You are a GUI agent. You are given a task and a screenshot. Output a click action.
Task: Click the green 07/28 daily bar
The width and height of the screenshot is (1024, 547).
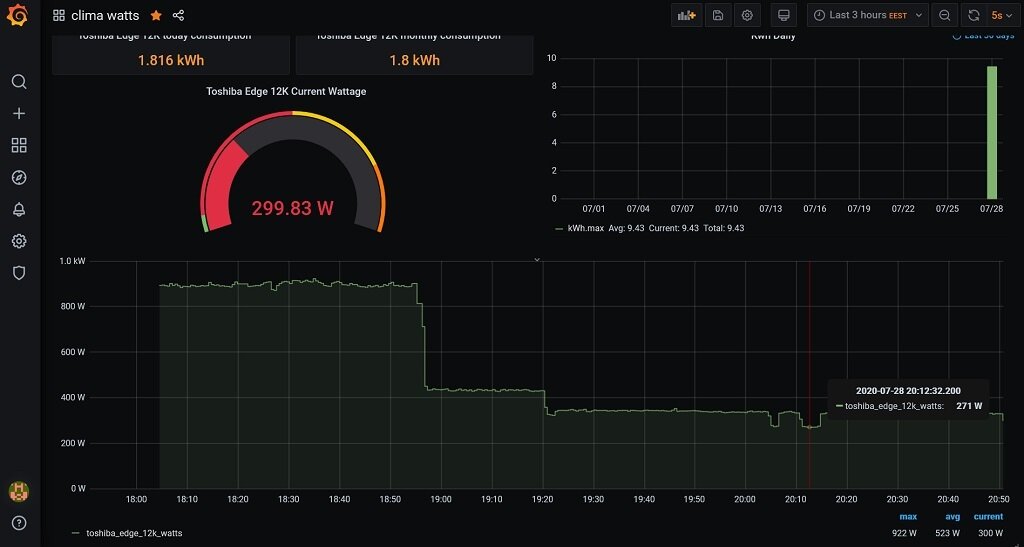pyautogui.click(x=992, y=133)
